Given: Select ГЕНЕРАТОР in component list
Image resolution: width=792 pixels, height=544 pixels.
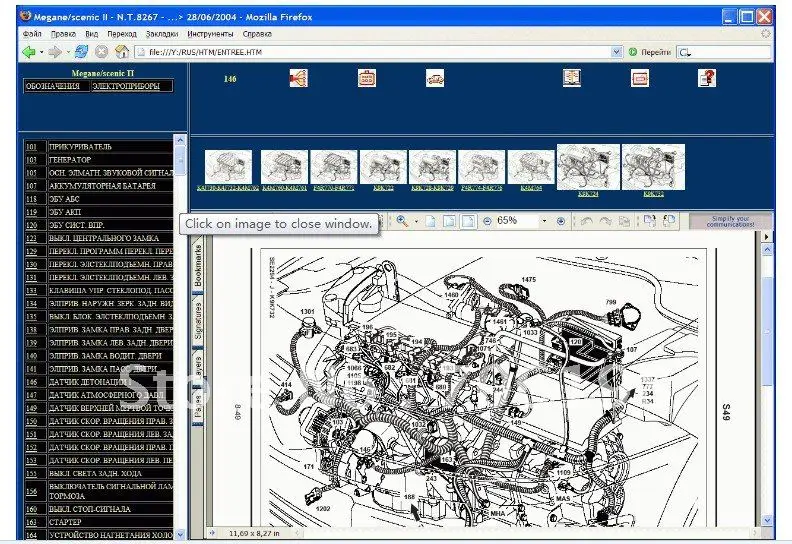Looking at the screenshot, I should pyautogui.click(x=98, y=160).
